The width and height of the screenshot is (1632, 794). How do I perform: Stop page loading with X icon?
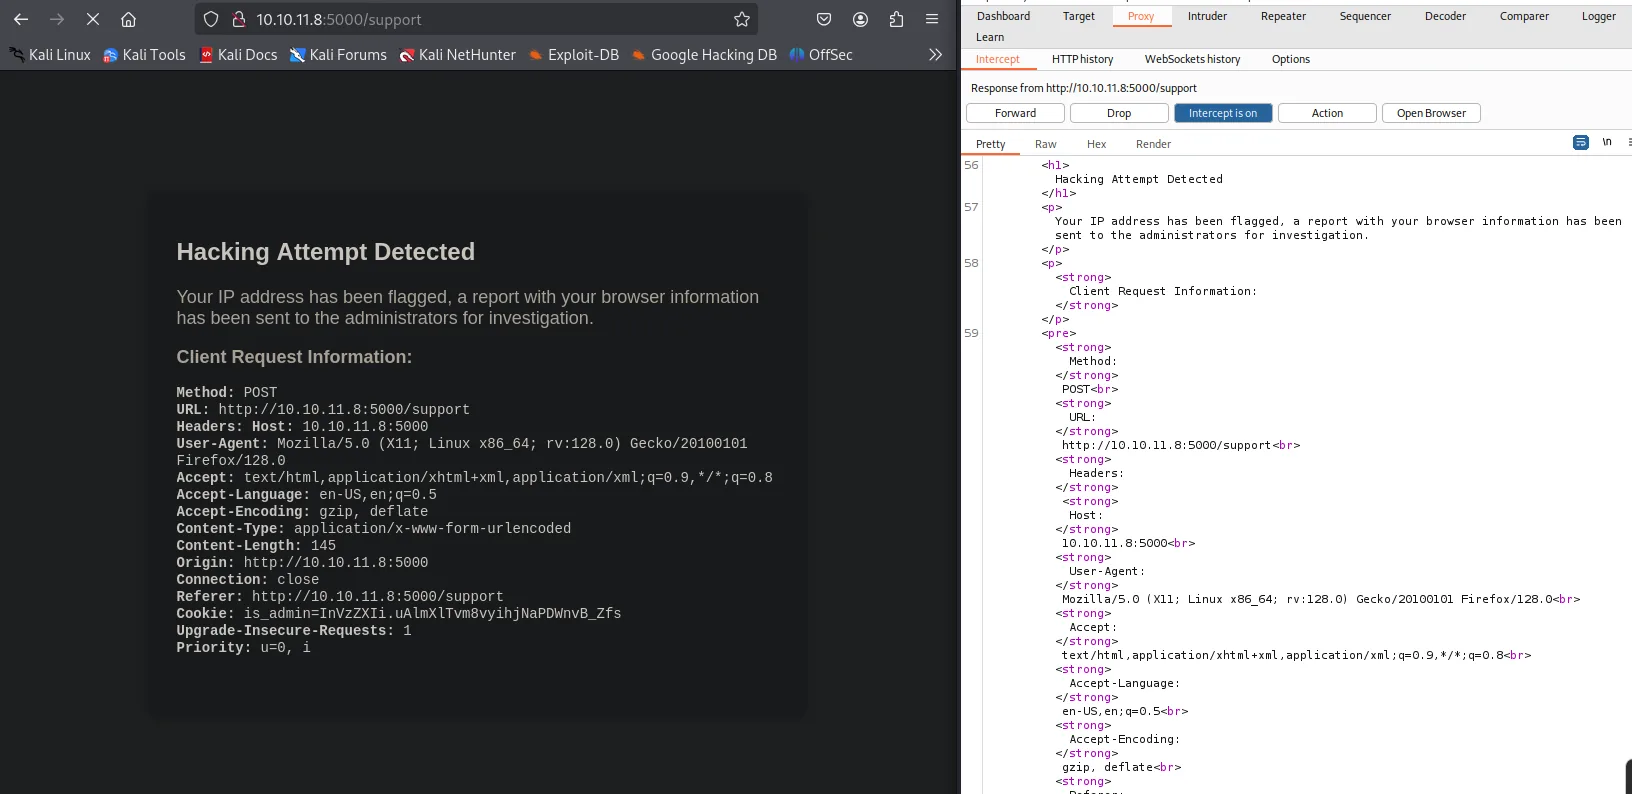[x=93, y=19]
